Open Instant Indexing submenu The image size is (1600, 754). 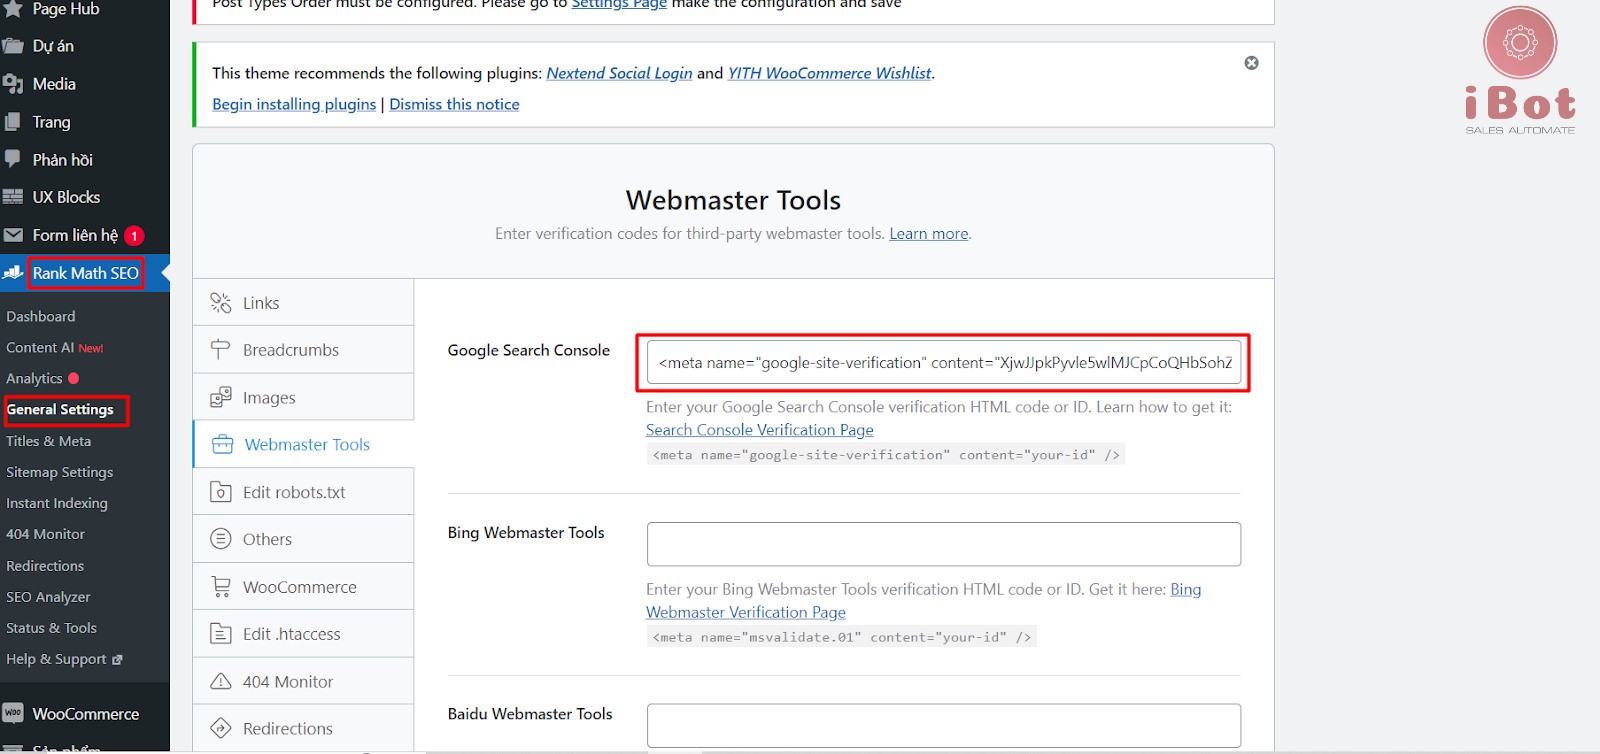tap(57, 503)
